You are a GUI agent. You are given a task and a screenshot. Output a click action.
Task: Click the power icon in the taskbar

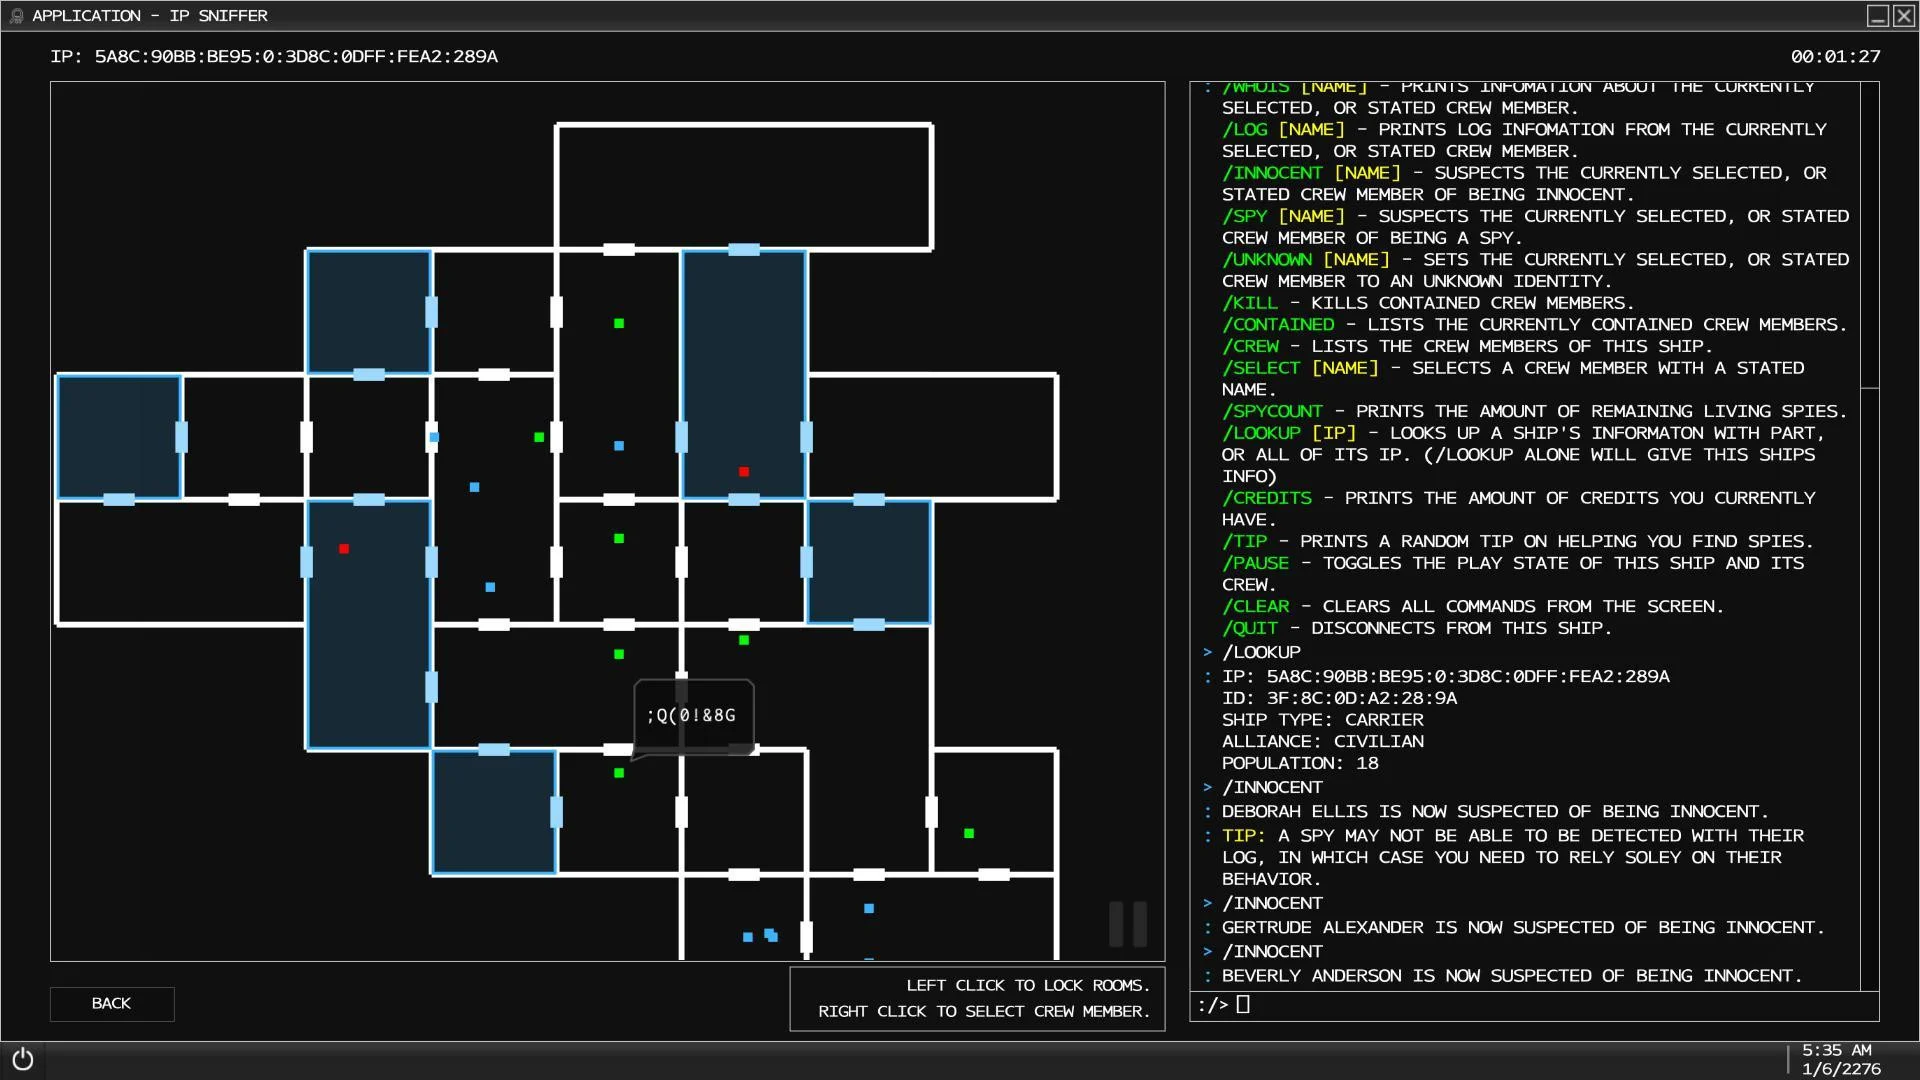coord(23,1059)
